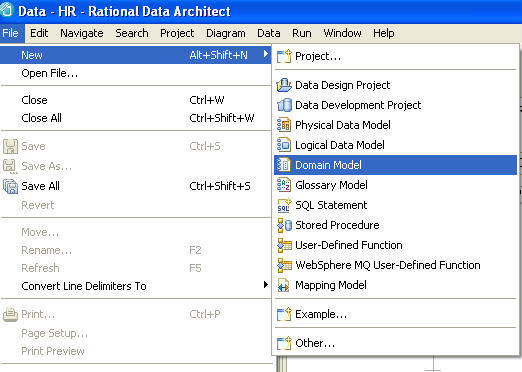Image resolution: width=522 pixels, height=372 pixels.
Task: Expand Convert Line Delimiters To submenu arrow
Action: (266, 285)
